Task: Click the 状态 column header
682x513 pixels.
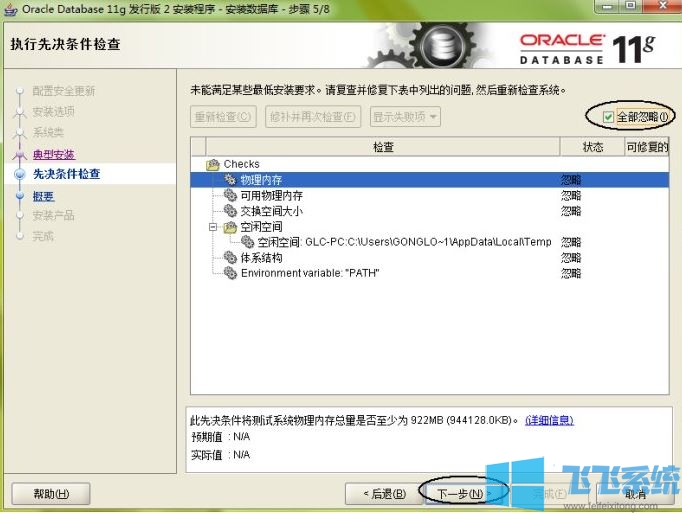Action: point(593,147)
